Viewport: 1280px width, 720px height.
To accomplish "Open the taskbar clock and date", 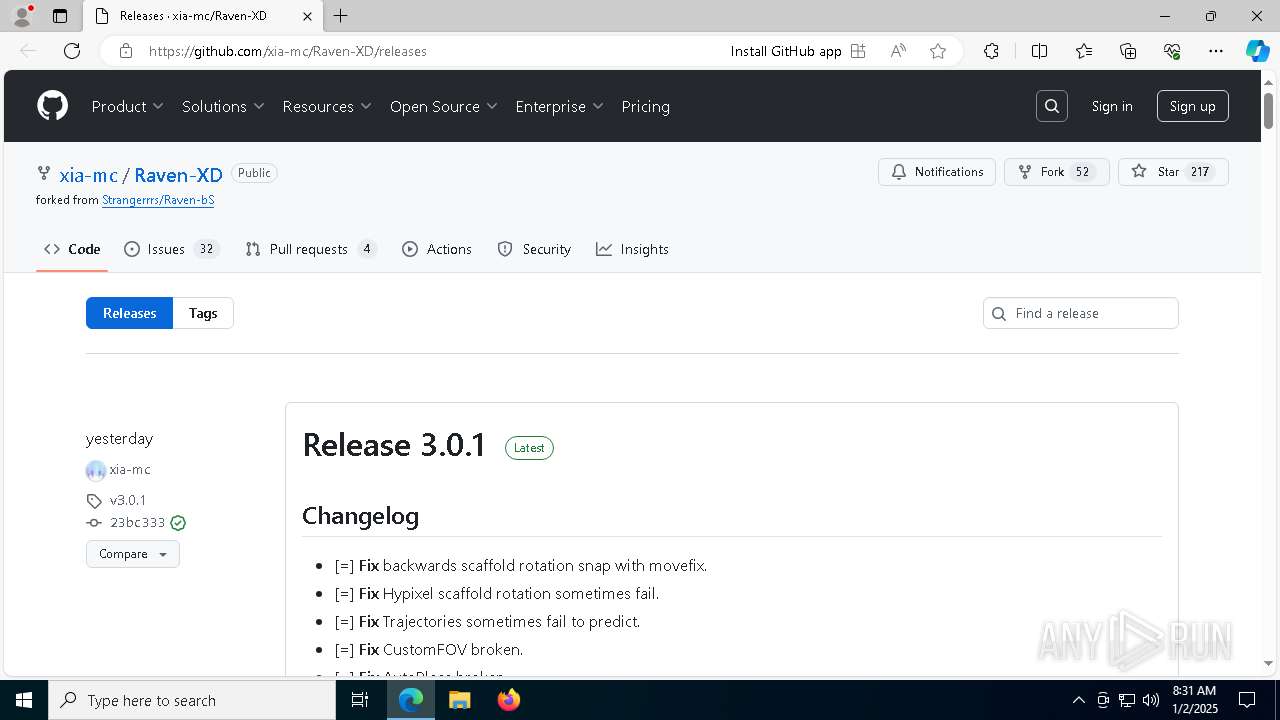I will click(x=1193, y=700).
